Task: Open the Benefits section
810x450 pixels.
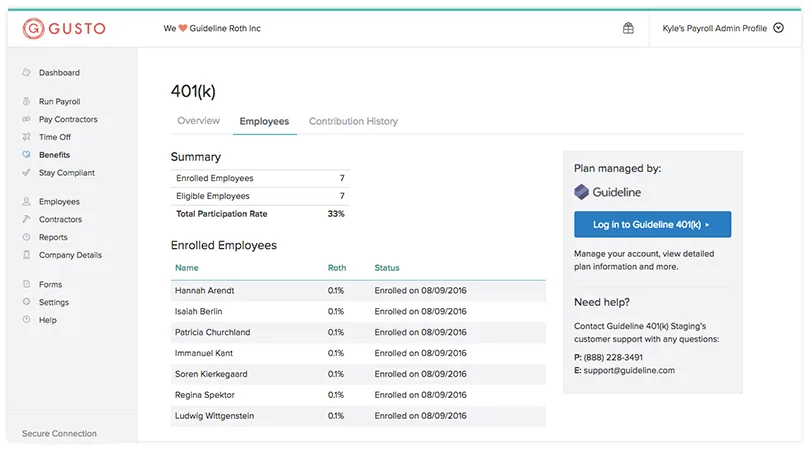Action: coord(54,155)
